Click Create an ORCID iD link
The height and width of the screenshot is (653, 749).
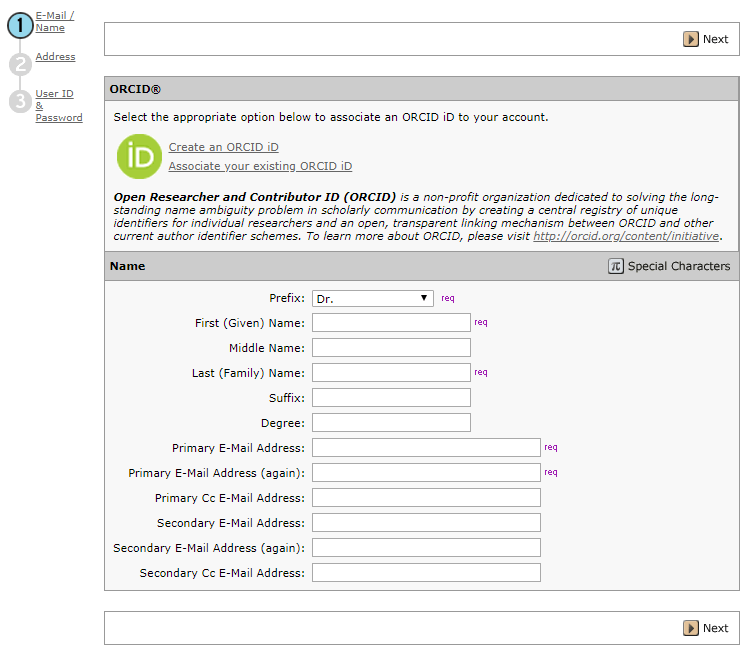point(223,147)
